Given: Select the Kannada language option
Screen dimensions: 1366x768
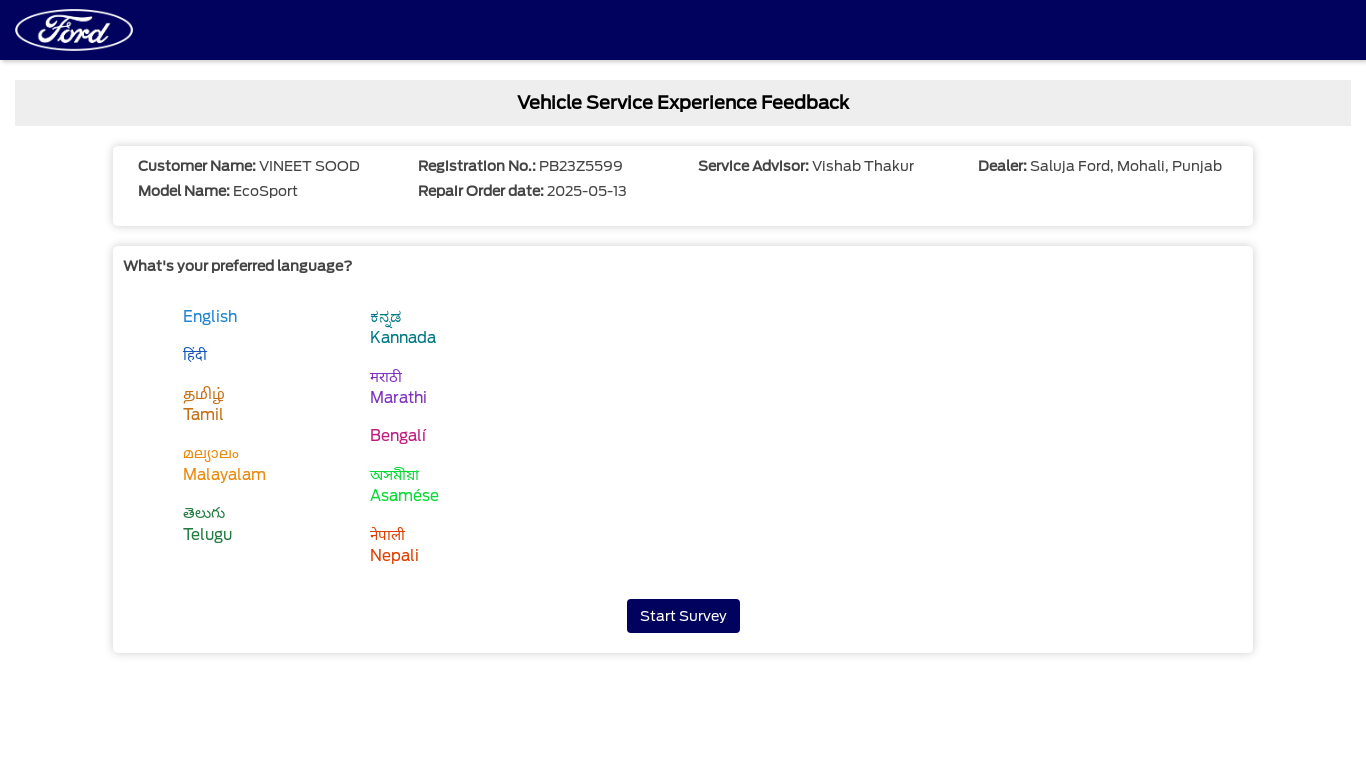Looking at the screenshot, I should pos(403,327).
